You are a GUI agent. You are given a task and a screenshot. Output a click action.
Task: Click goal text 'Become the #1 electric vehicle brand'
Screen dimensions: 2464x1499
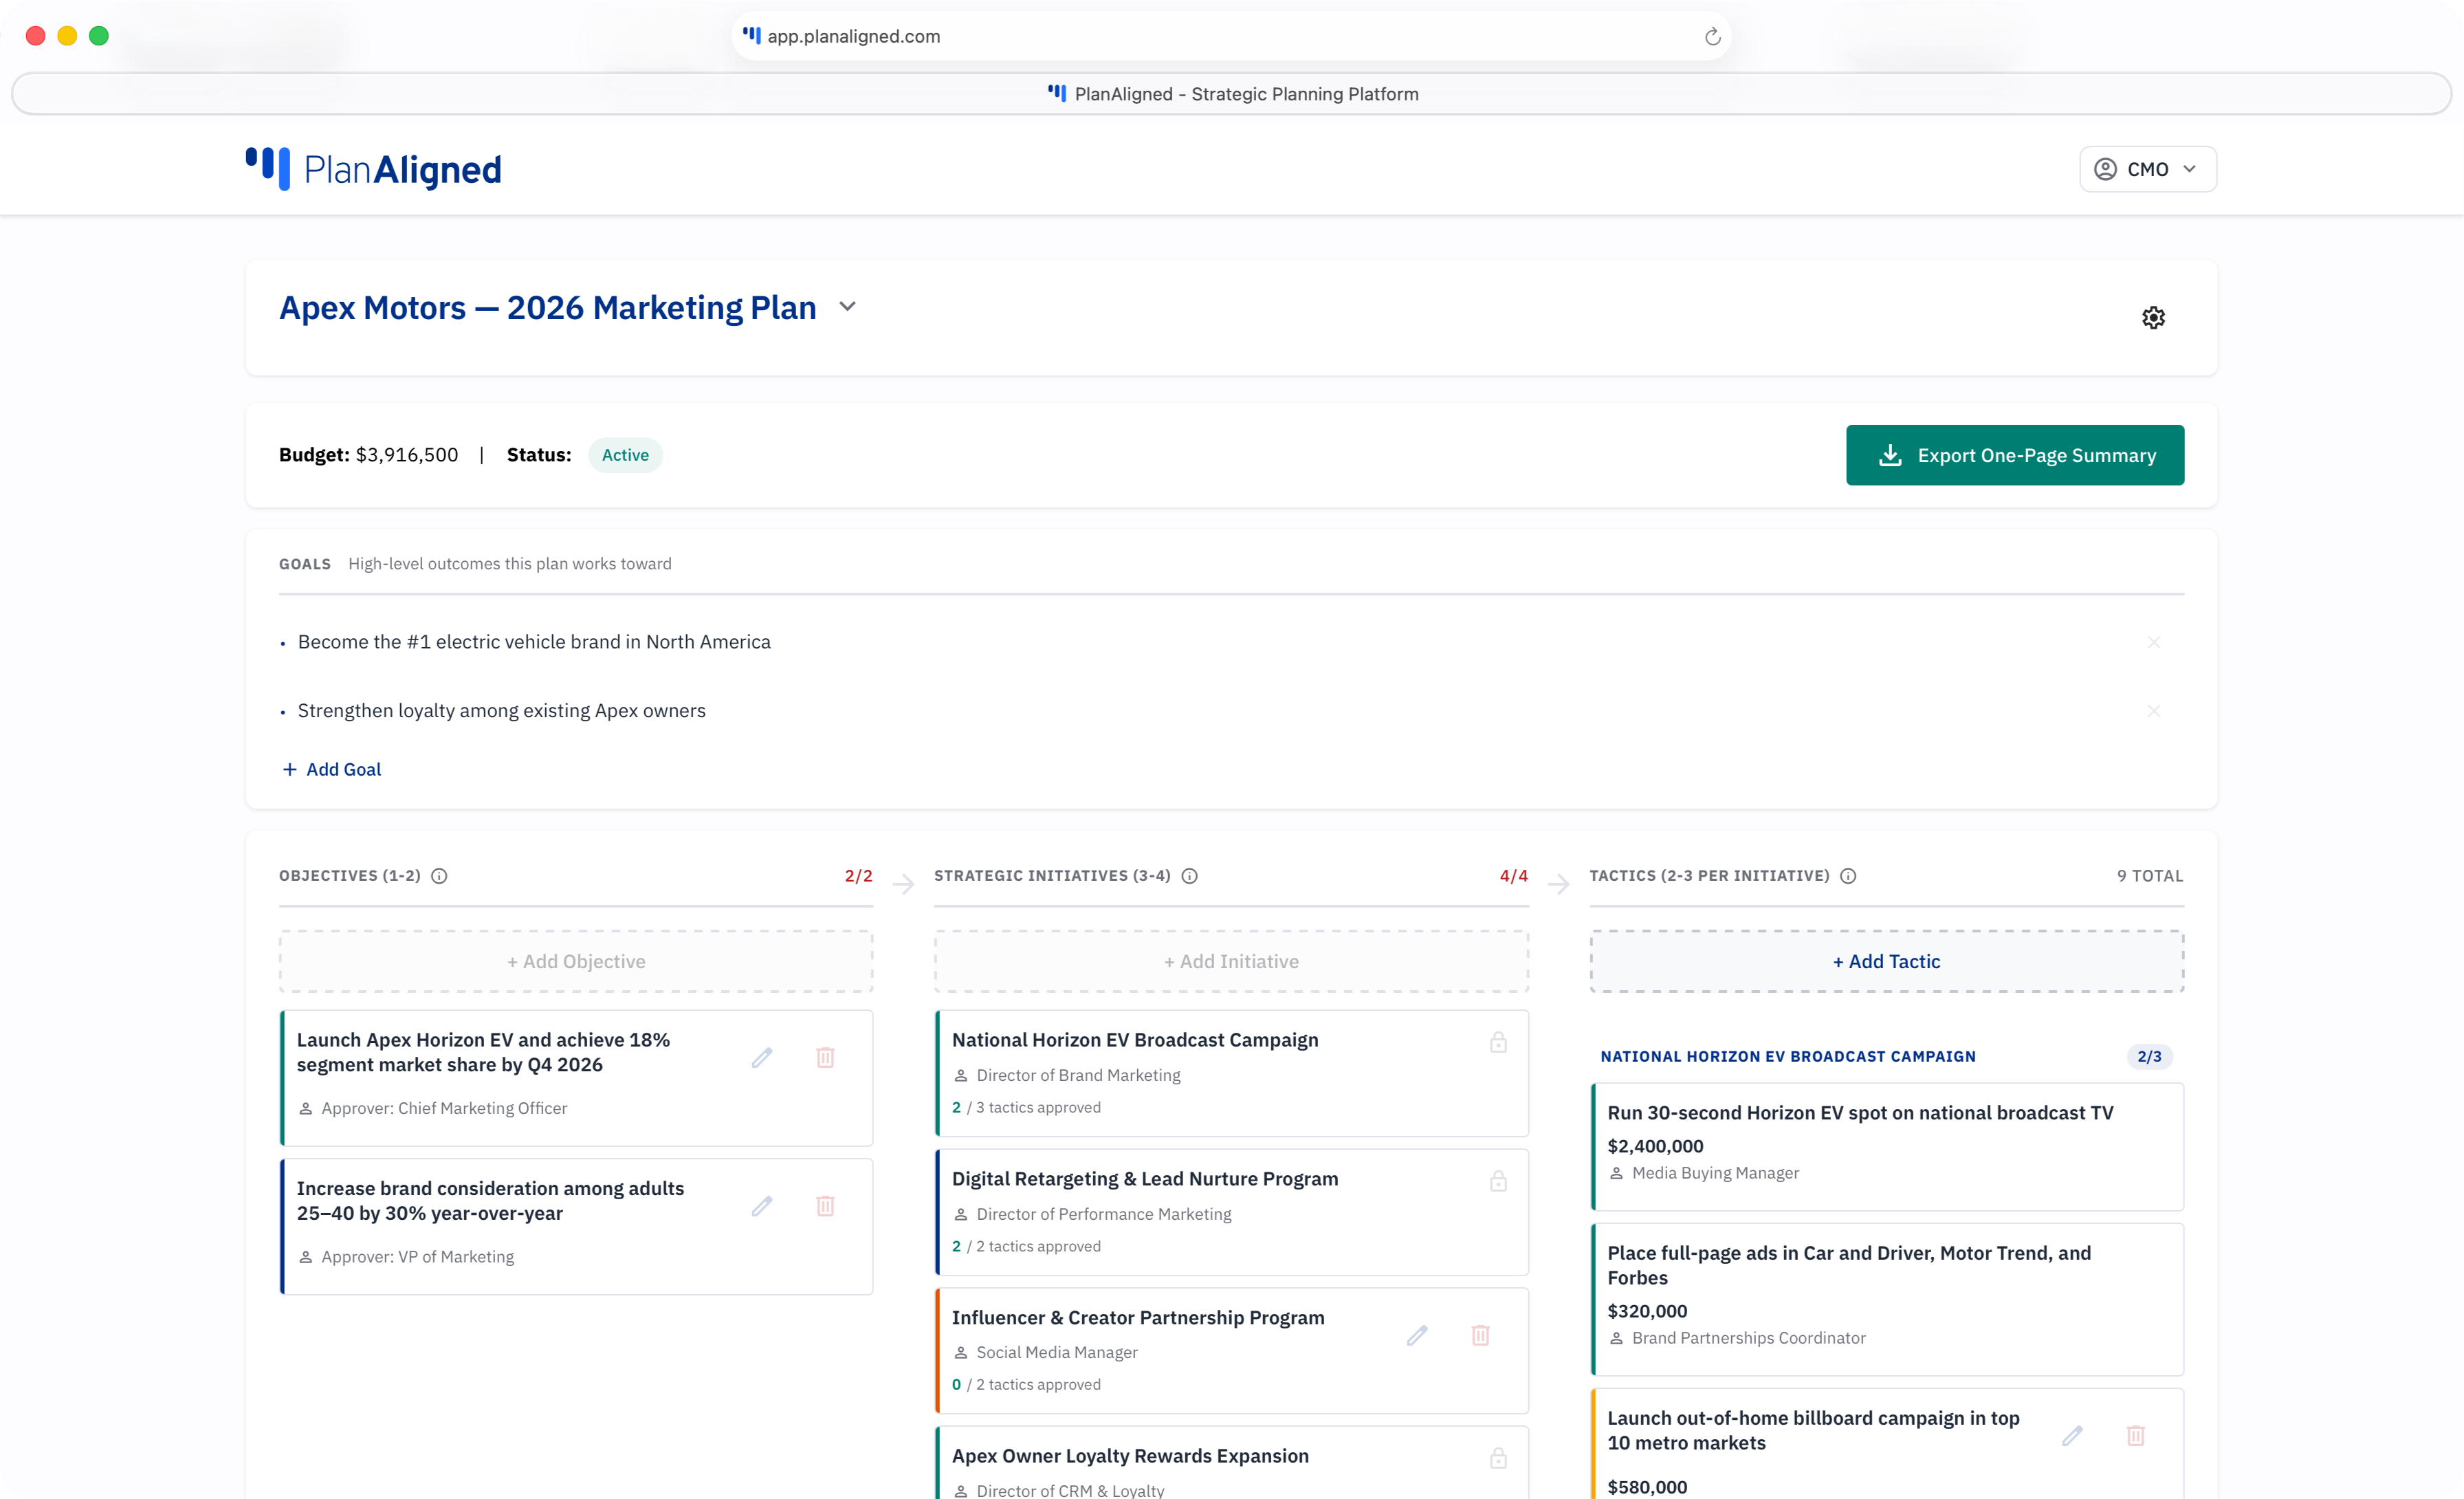(534, 642)
